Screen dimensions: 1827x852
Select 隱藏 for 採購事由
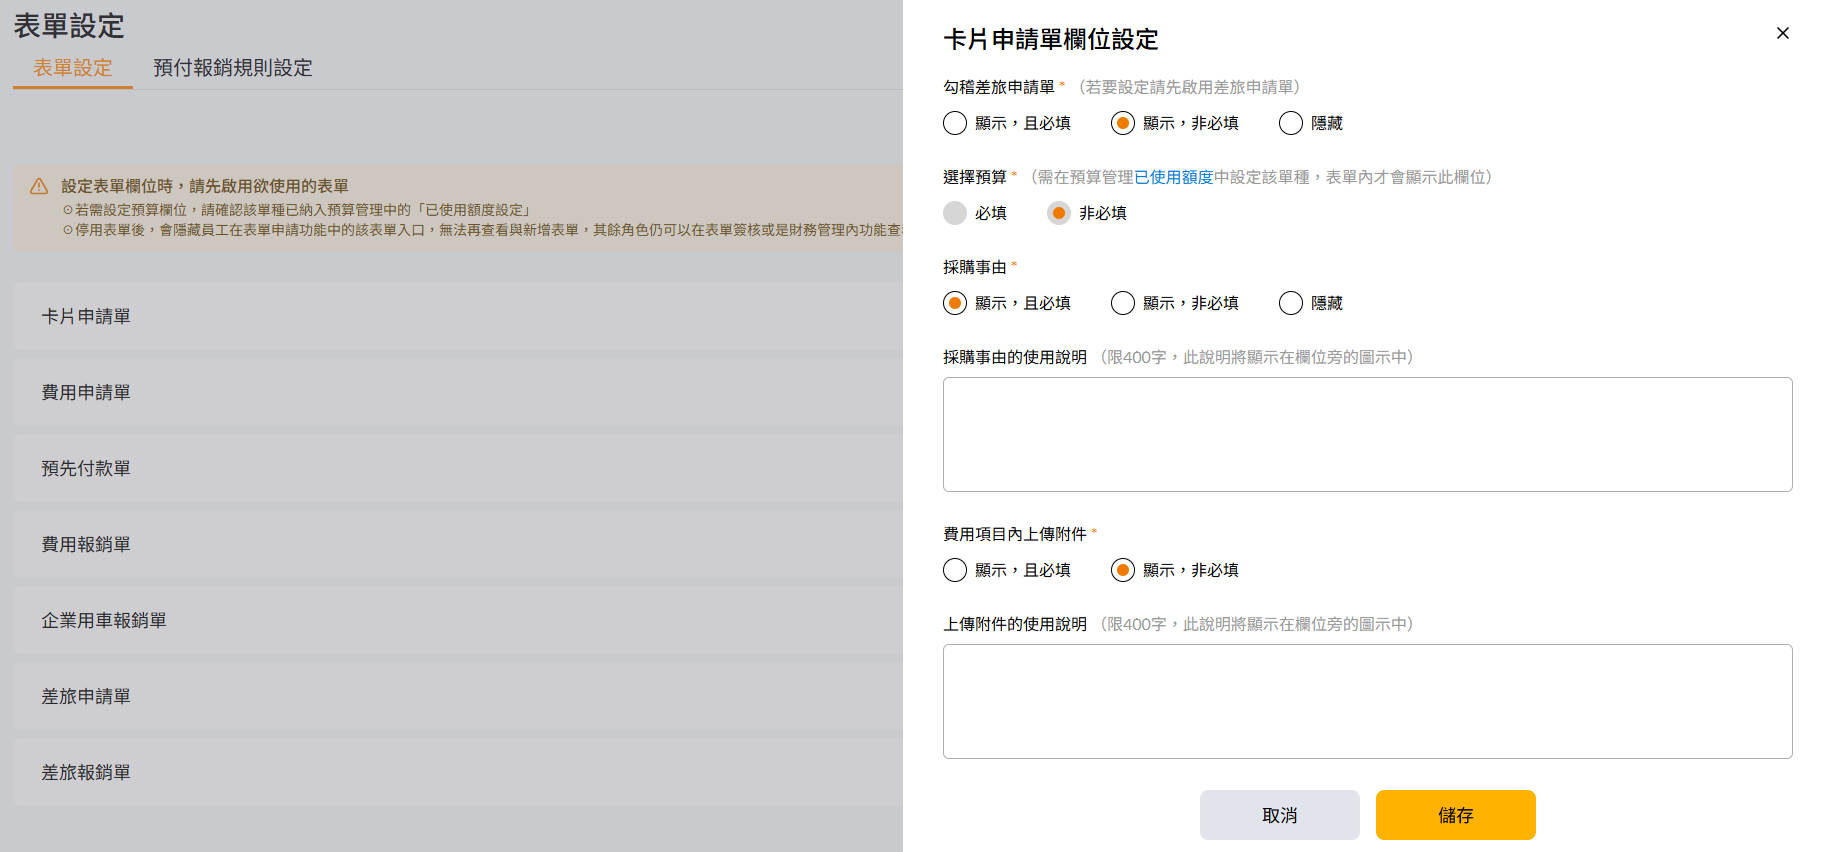click(1291, 303)
